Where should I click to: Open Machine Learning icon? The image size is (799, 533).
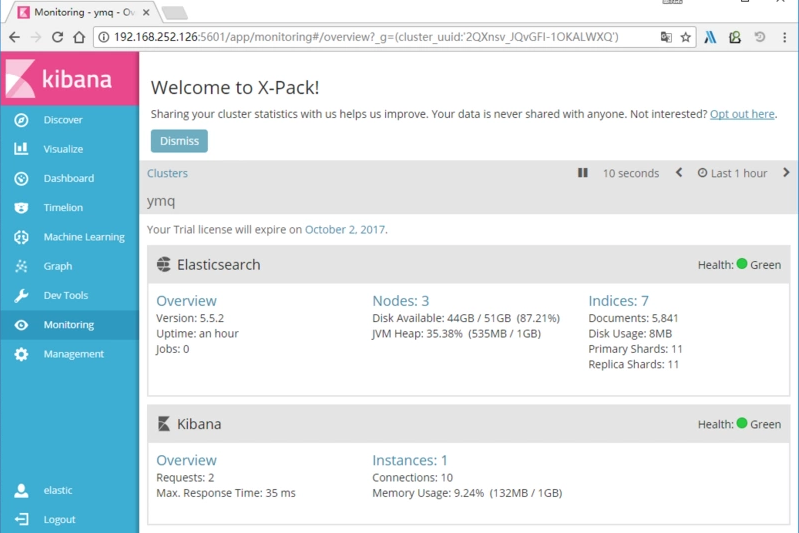pyautogui.click(x=21, y=237)
